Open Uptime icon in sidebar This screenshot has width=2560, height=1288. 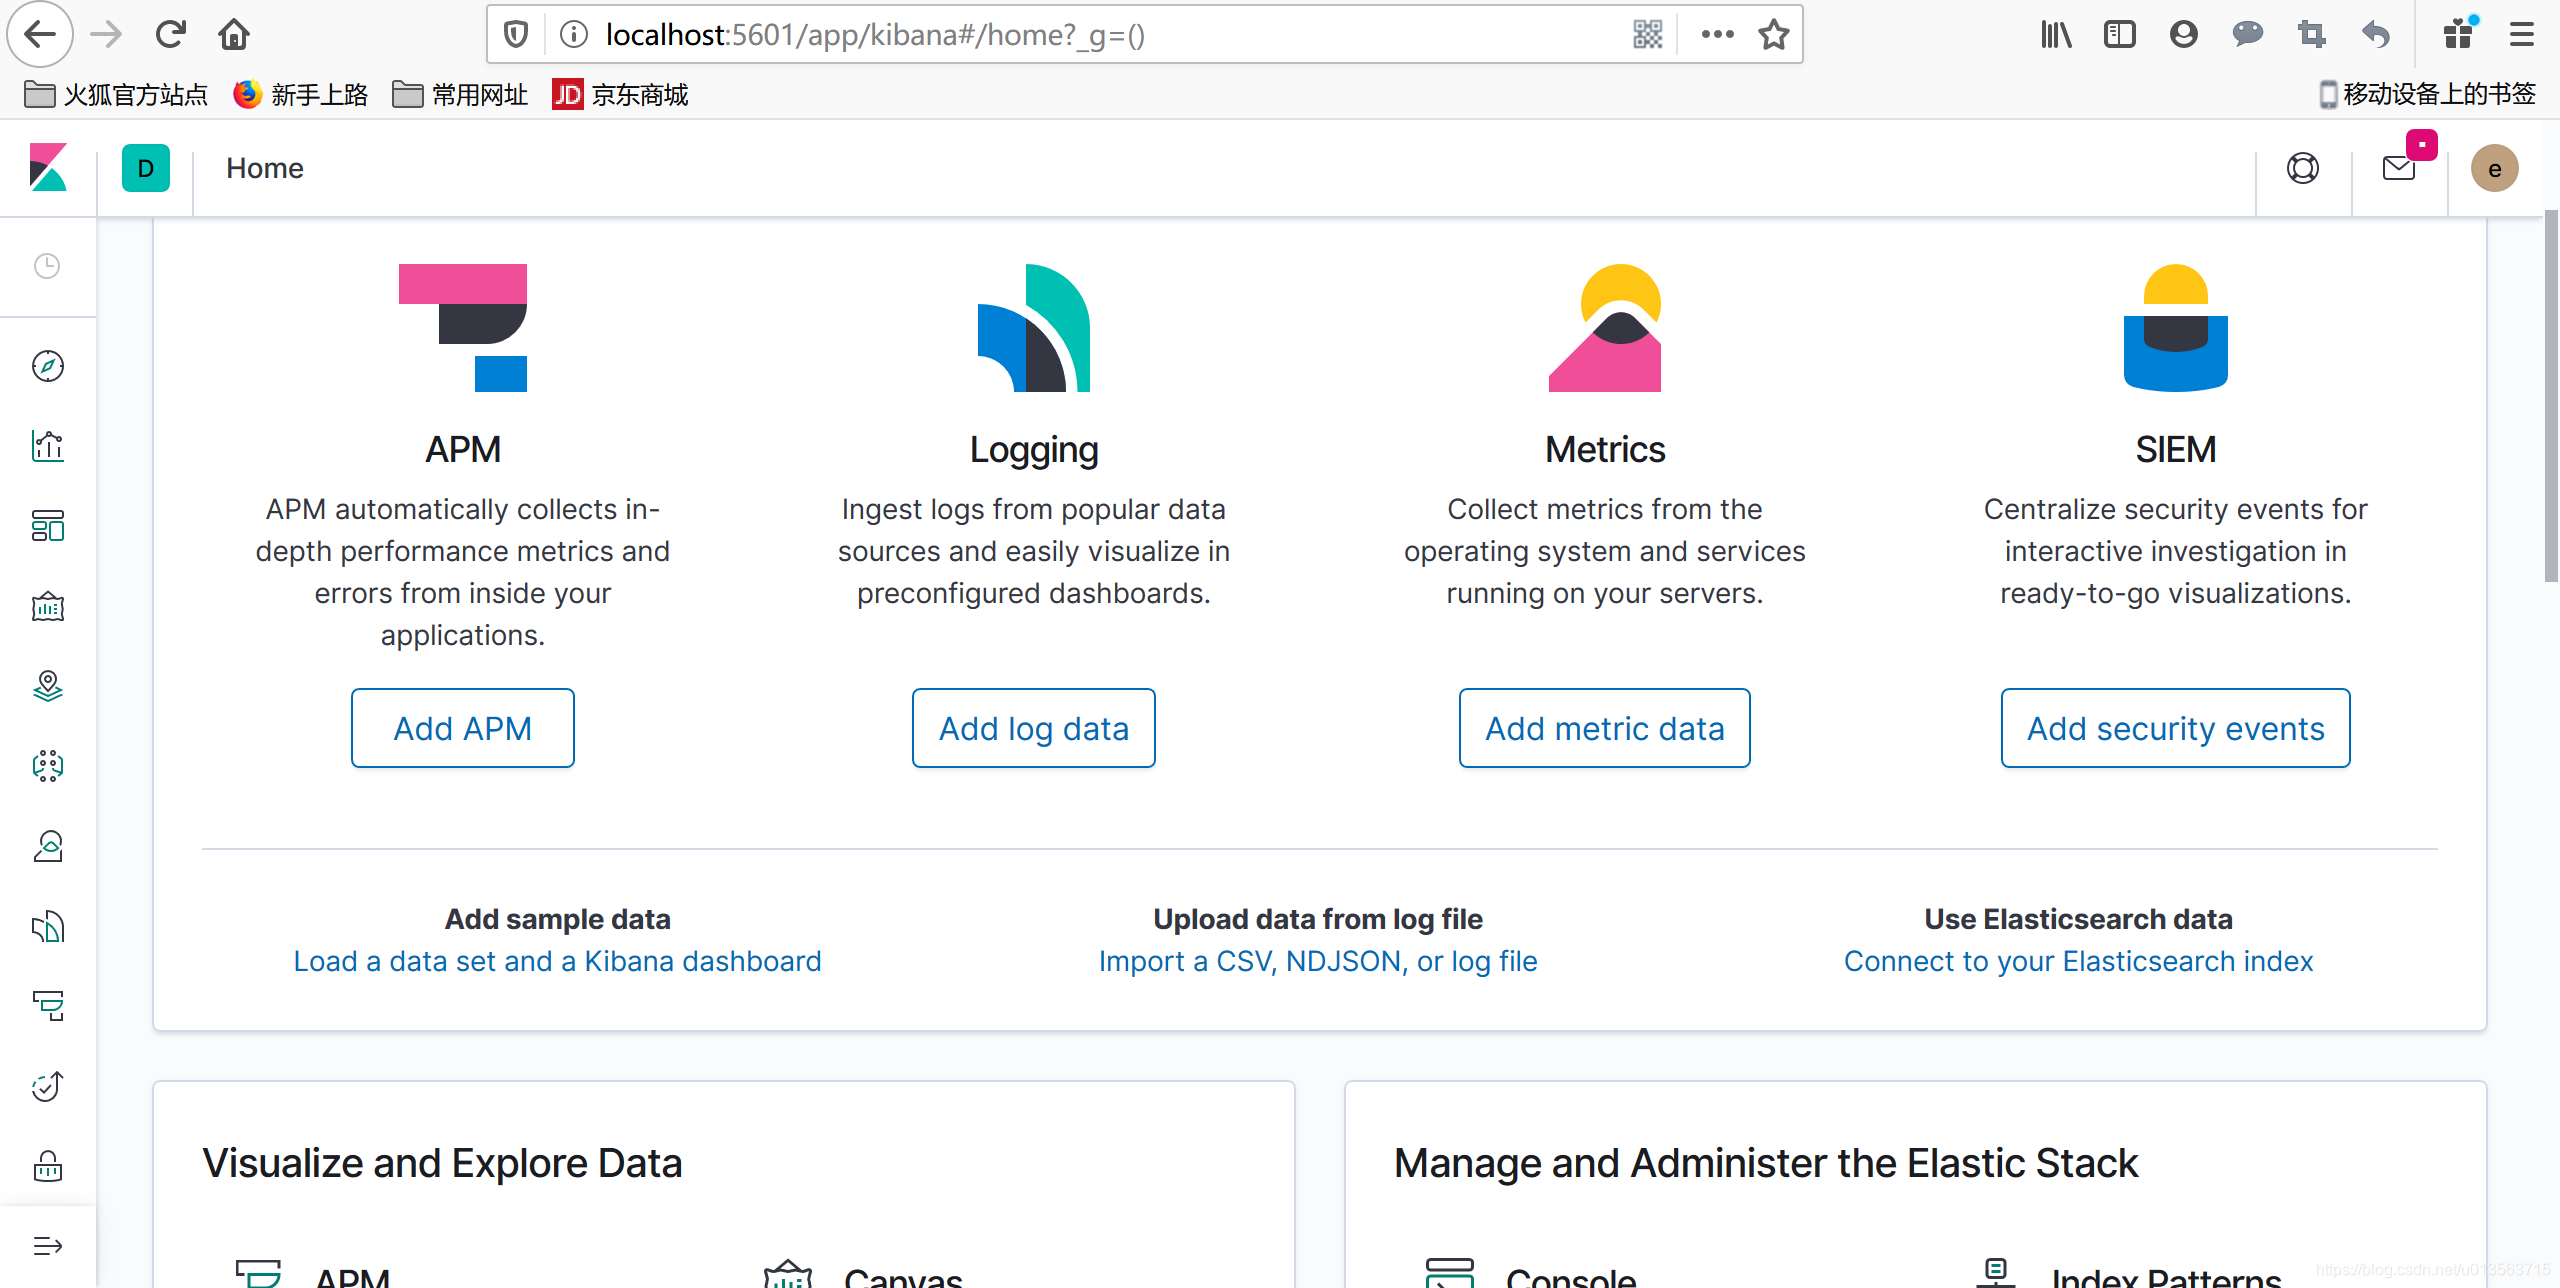pos(47,1086)
